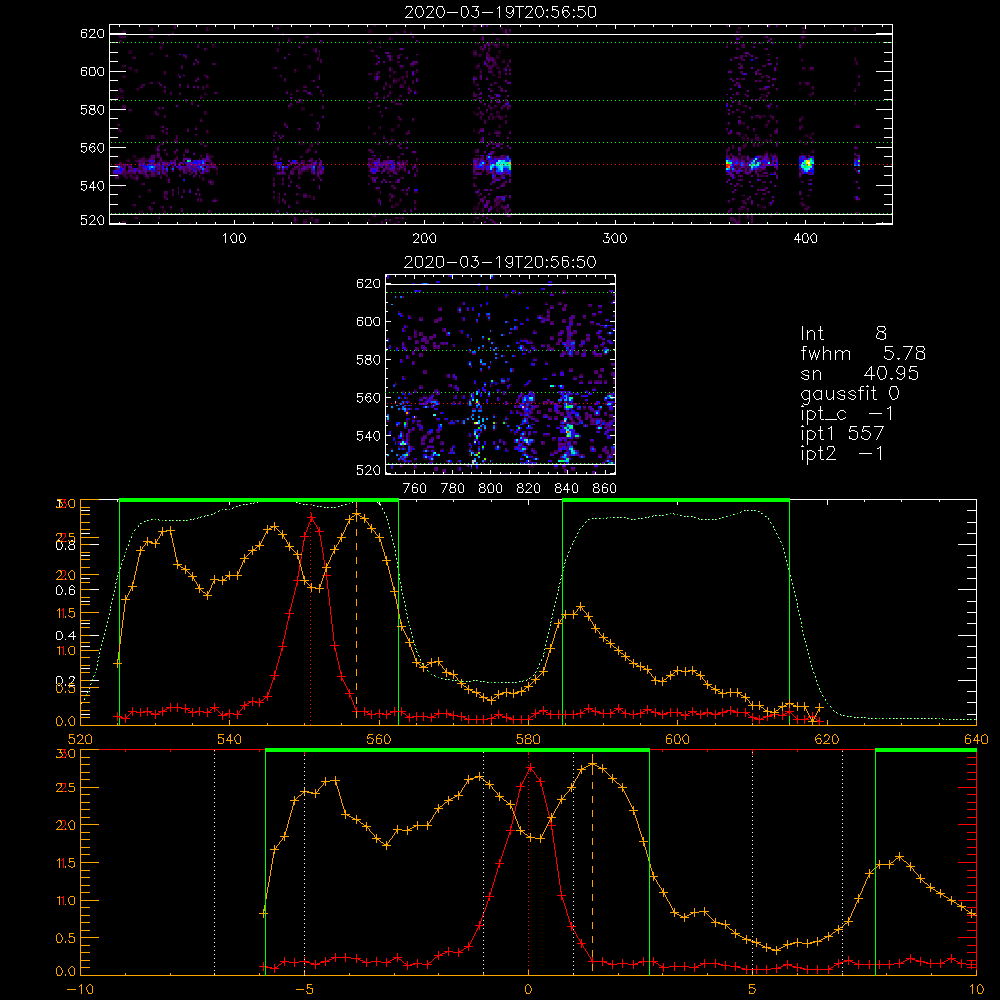Click x-axis label 300 under the wide spectrogram
Screen dimensions: 1000x1000
click(x=615, y=239)
